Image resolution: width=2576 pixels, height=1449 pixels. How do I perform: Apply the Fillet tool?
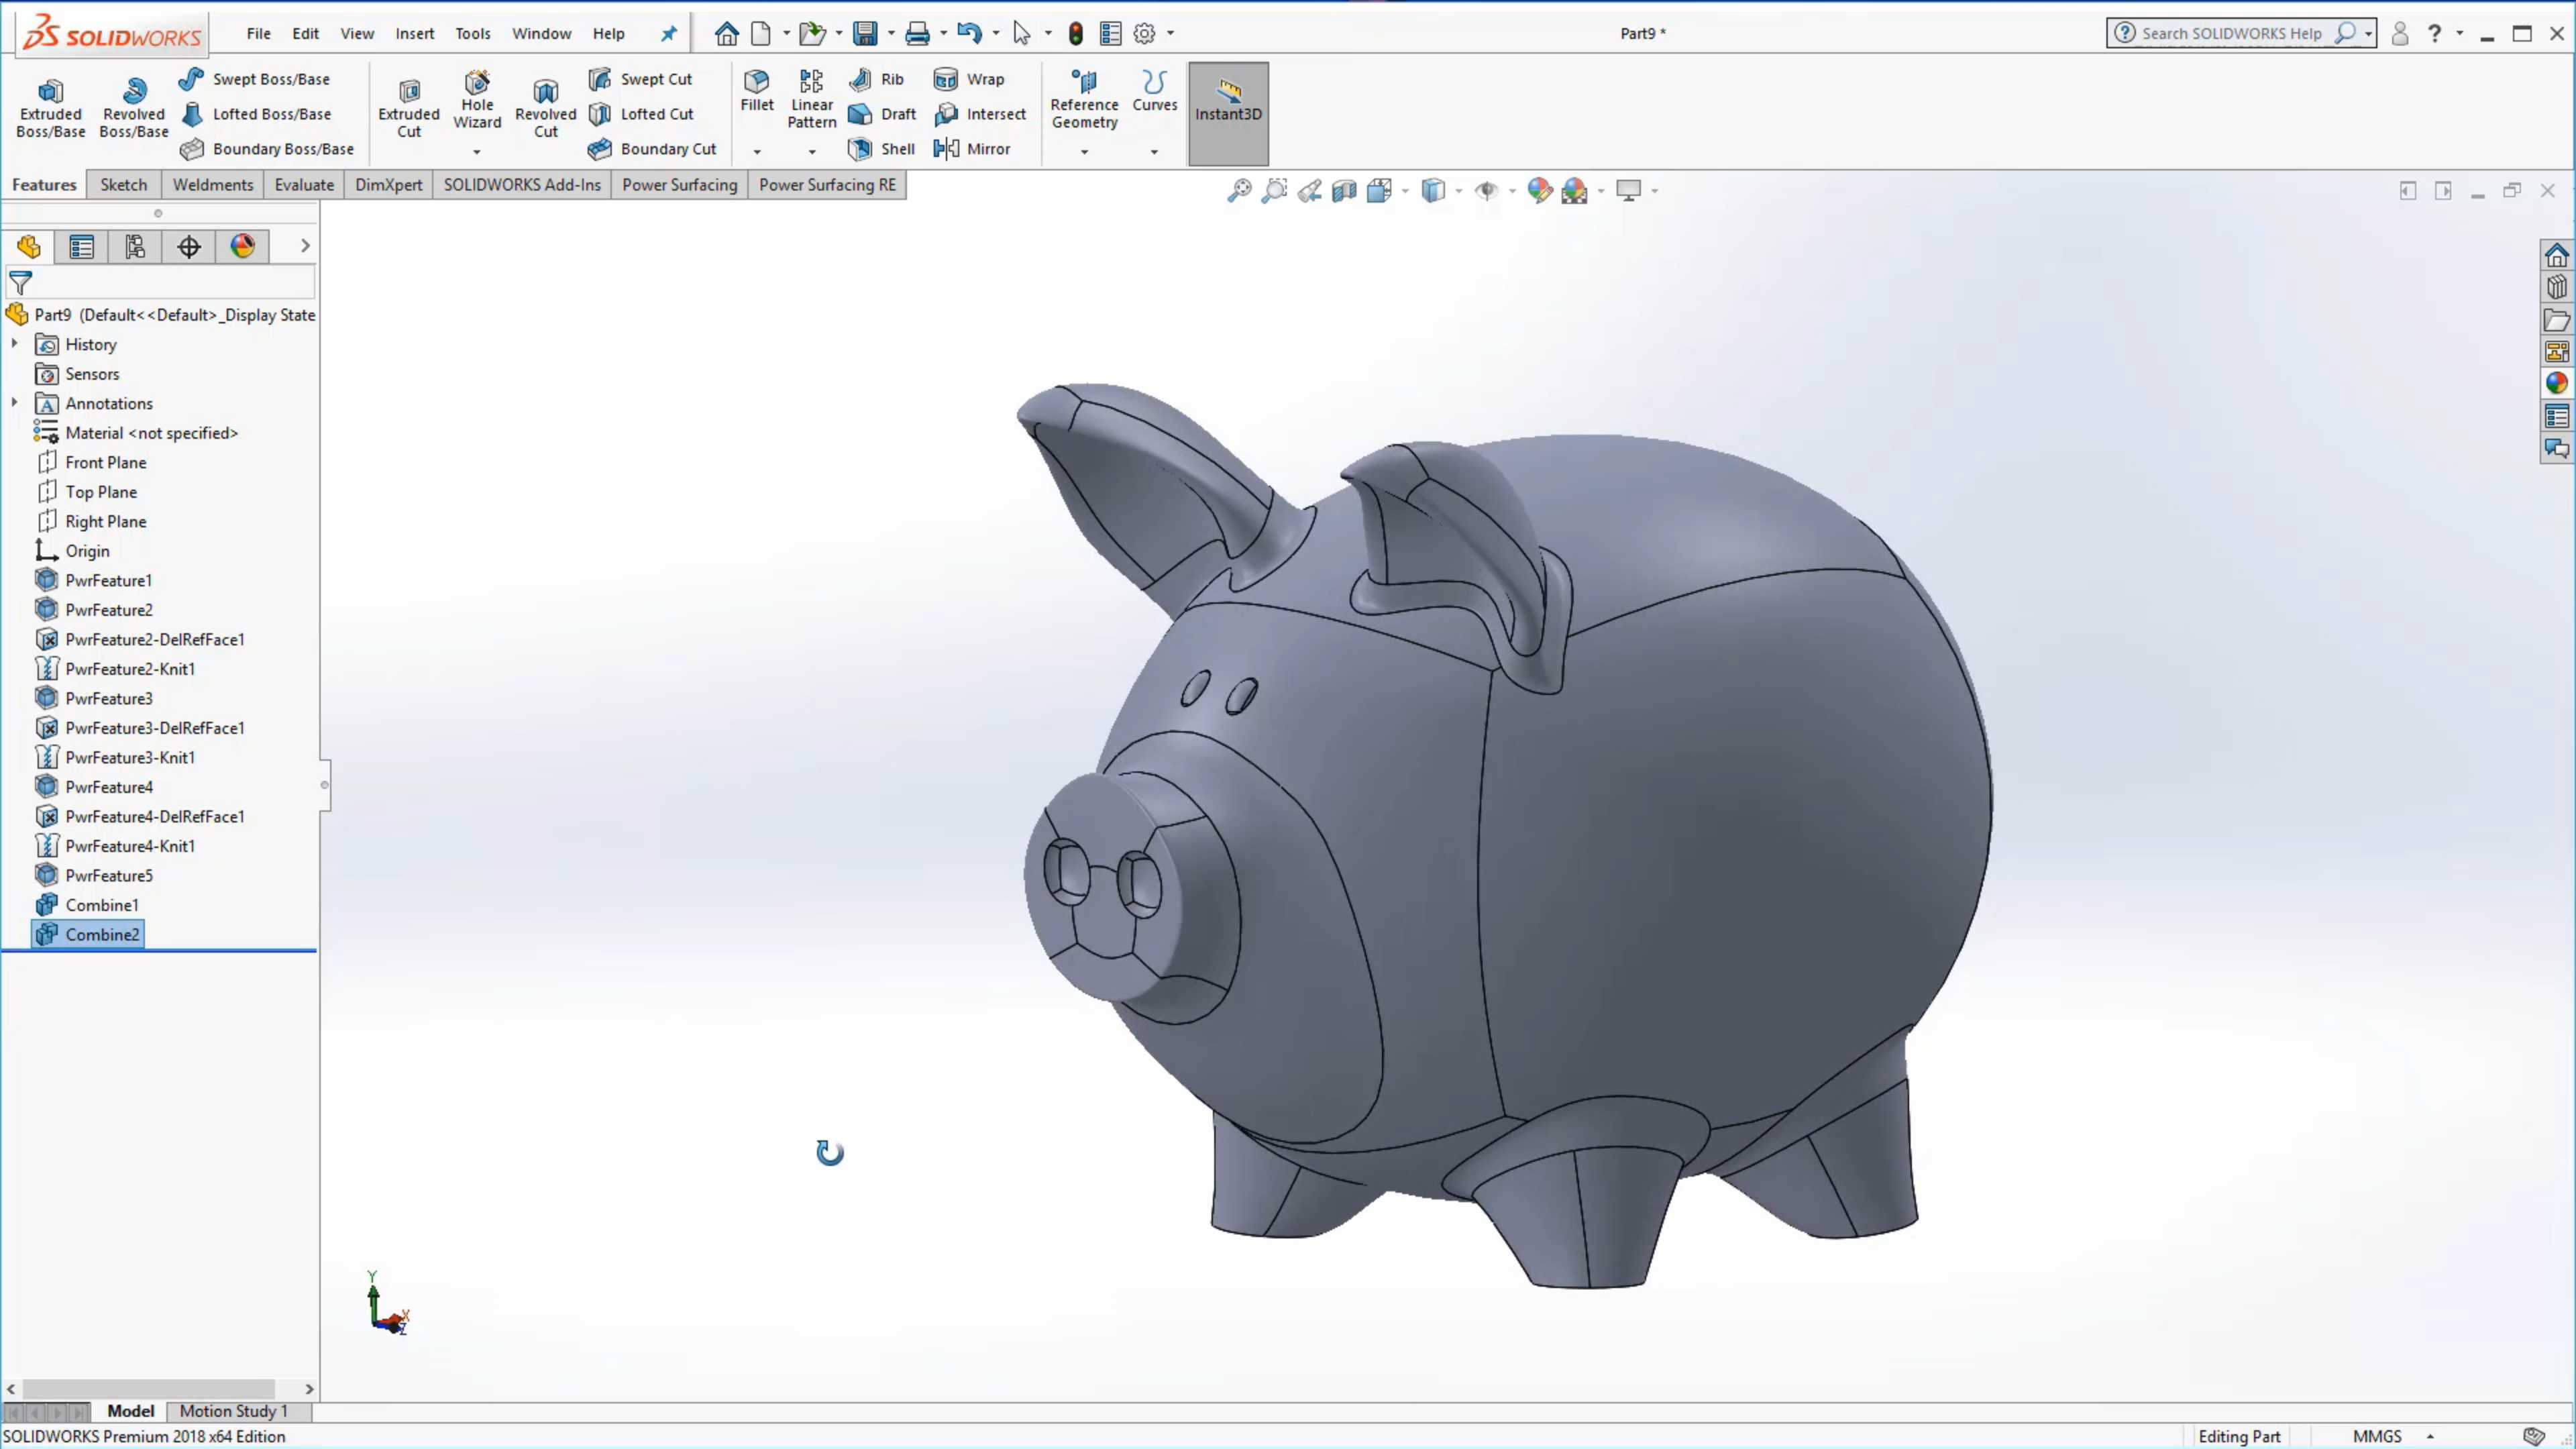pos(757,91)
